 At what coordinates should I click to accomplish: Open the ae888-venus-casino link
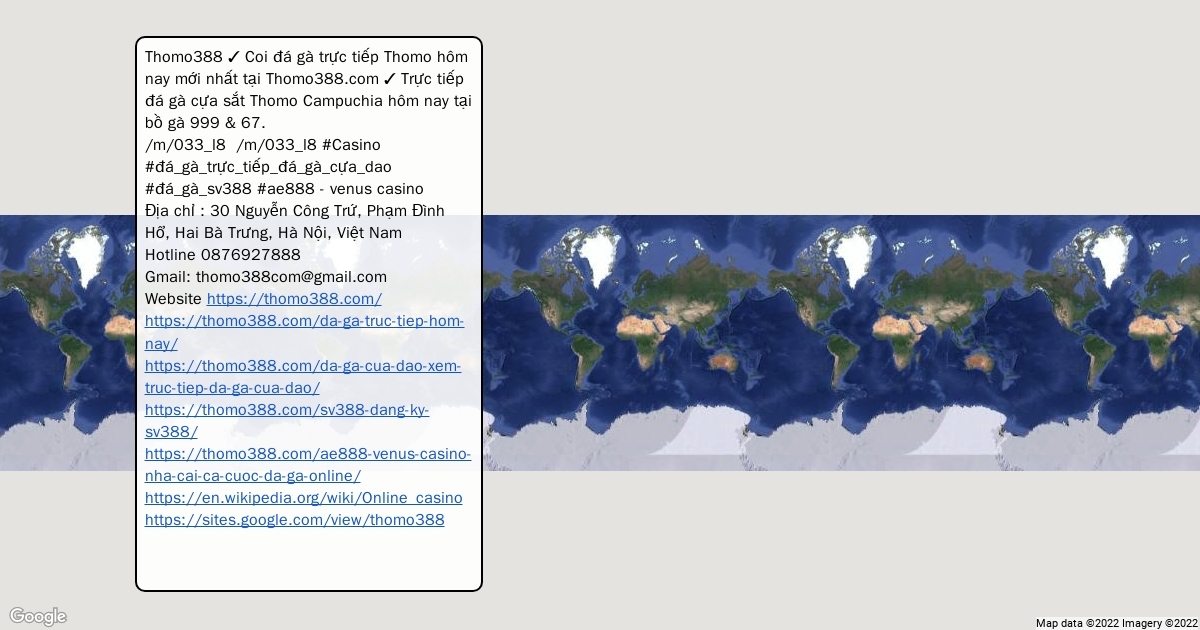tap(308, 464)
